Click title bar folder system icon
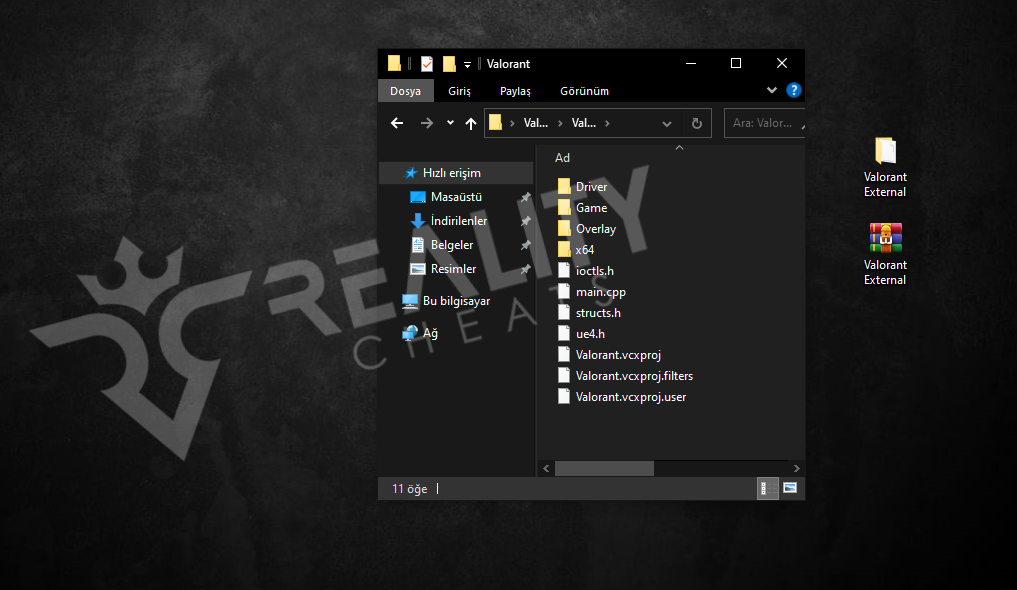 (394, 63)
